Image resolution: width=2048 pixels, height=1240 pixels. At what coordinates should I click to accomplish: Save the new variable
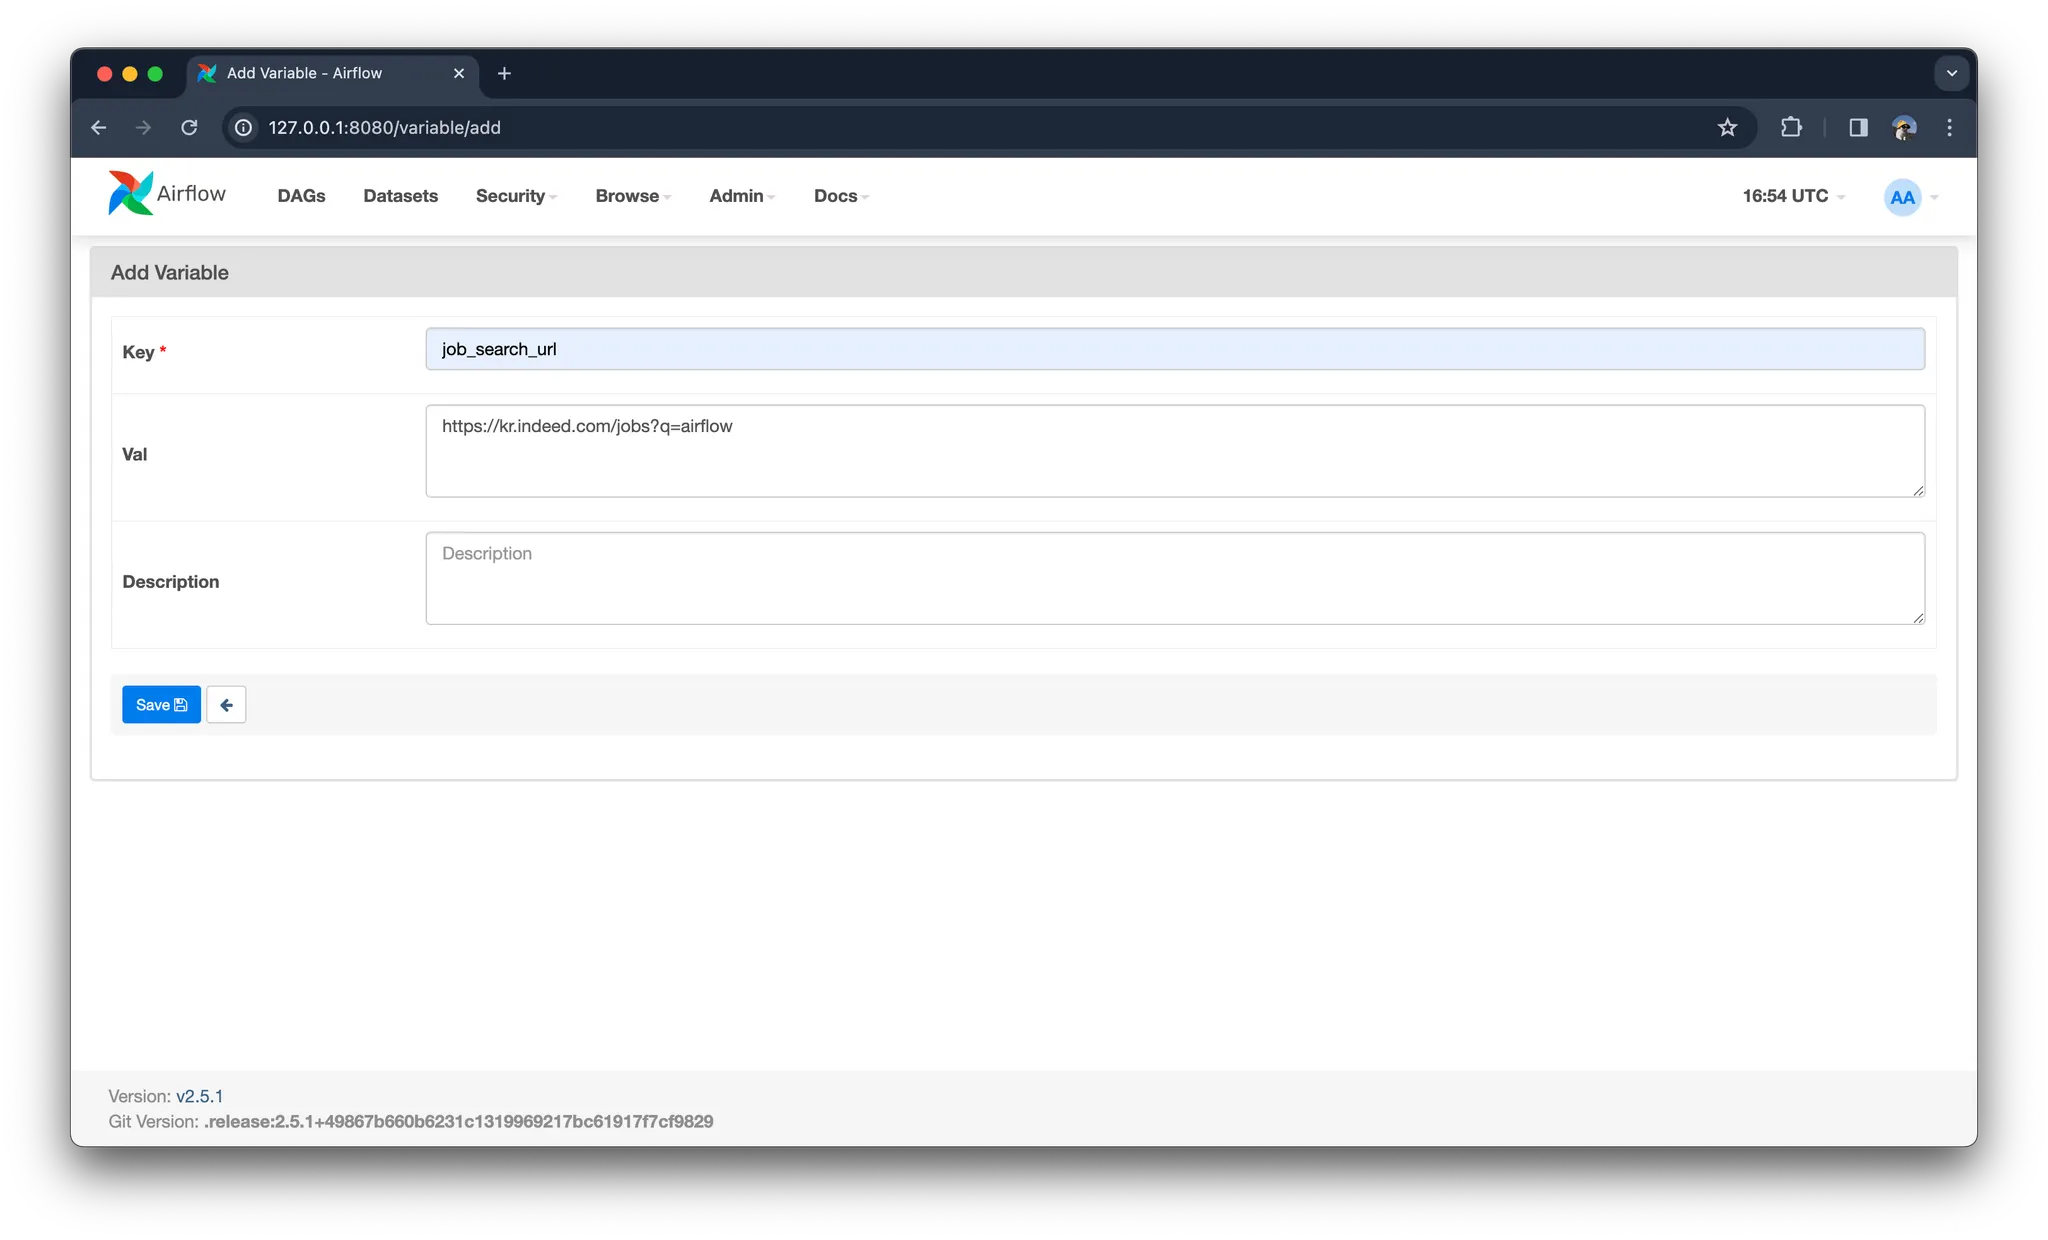[161, 705]
